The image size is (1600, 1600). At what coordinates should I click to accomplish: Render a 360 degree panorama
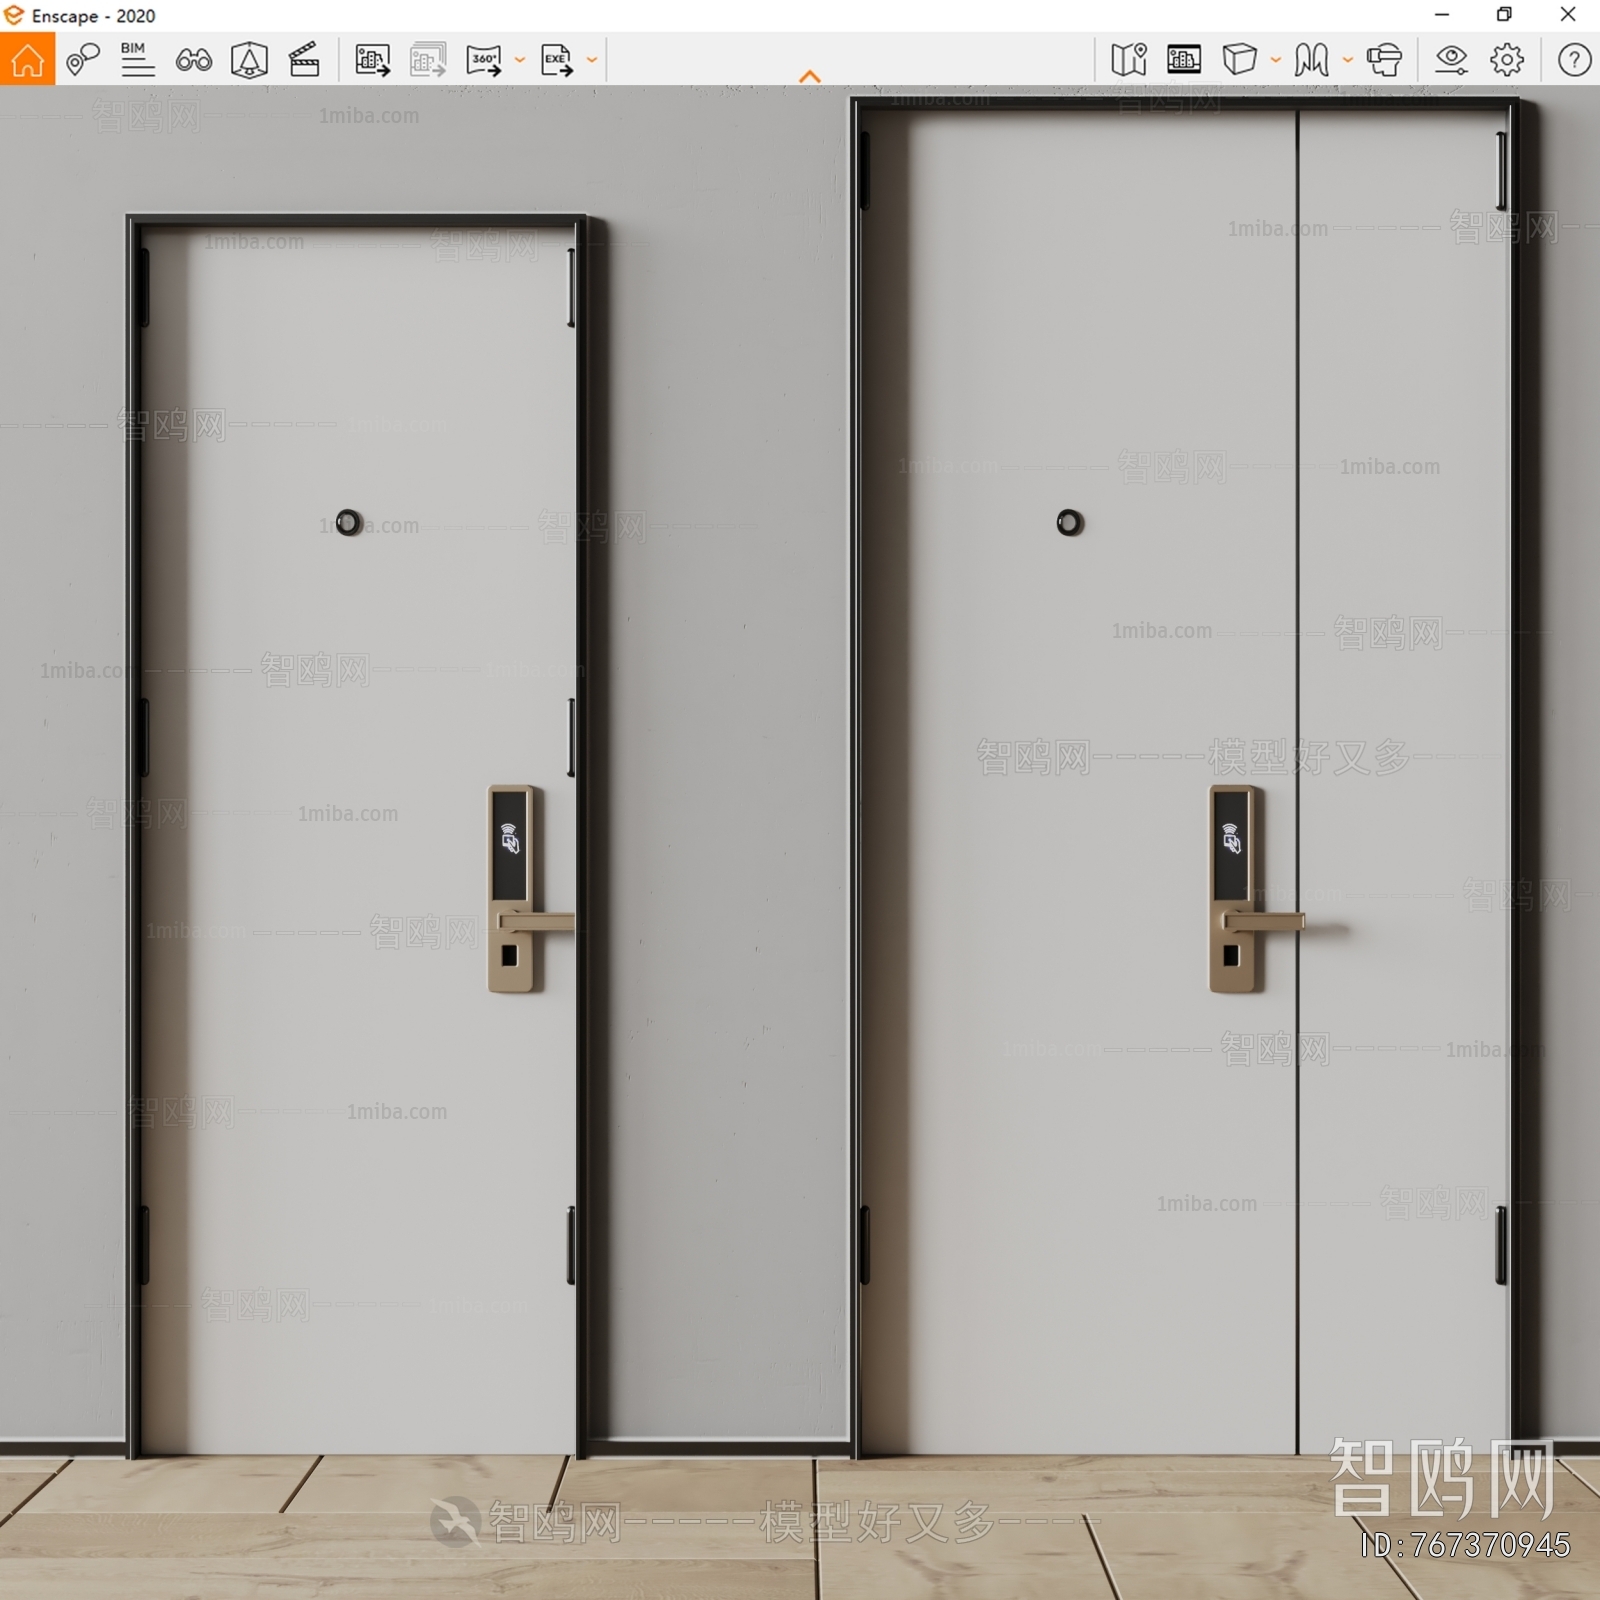point(484,60)
